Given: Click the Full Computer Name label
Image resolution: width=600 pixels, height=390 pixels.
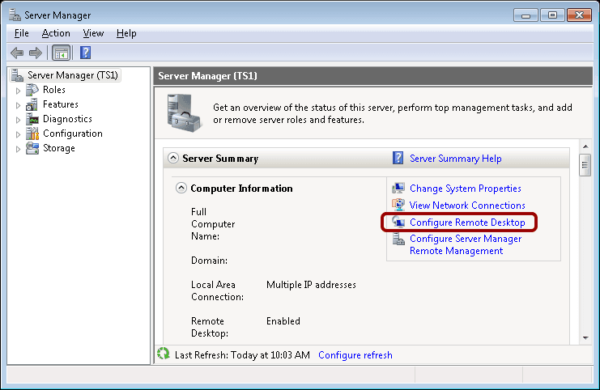Looking at the screenshot, I should pyautogui.click(x=213, y=224).
